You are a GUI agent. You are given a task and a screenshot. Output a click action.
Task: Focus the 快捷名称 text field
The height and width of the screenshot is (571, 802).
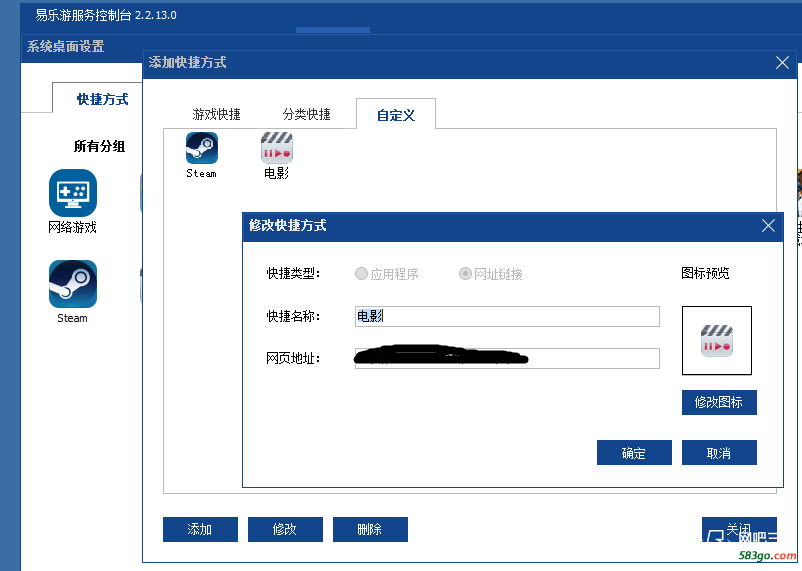pos(507,316)
